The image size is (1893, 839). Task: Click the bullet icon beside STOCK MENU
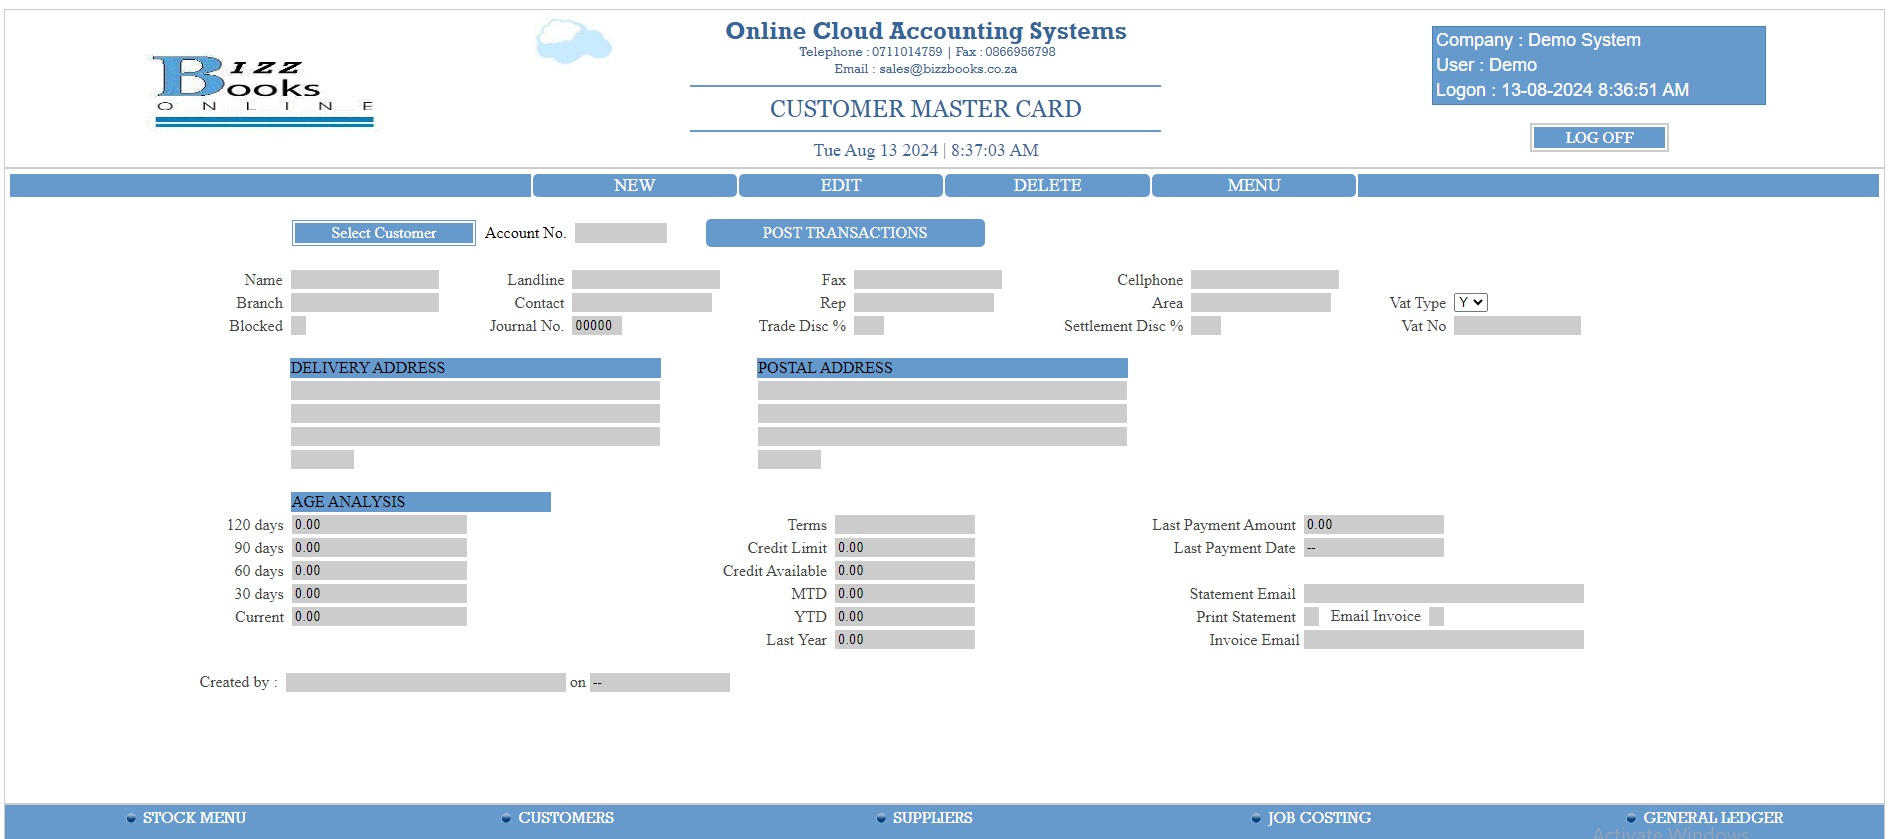pyautogui.click(x=131, y=818)
